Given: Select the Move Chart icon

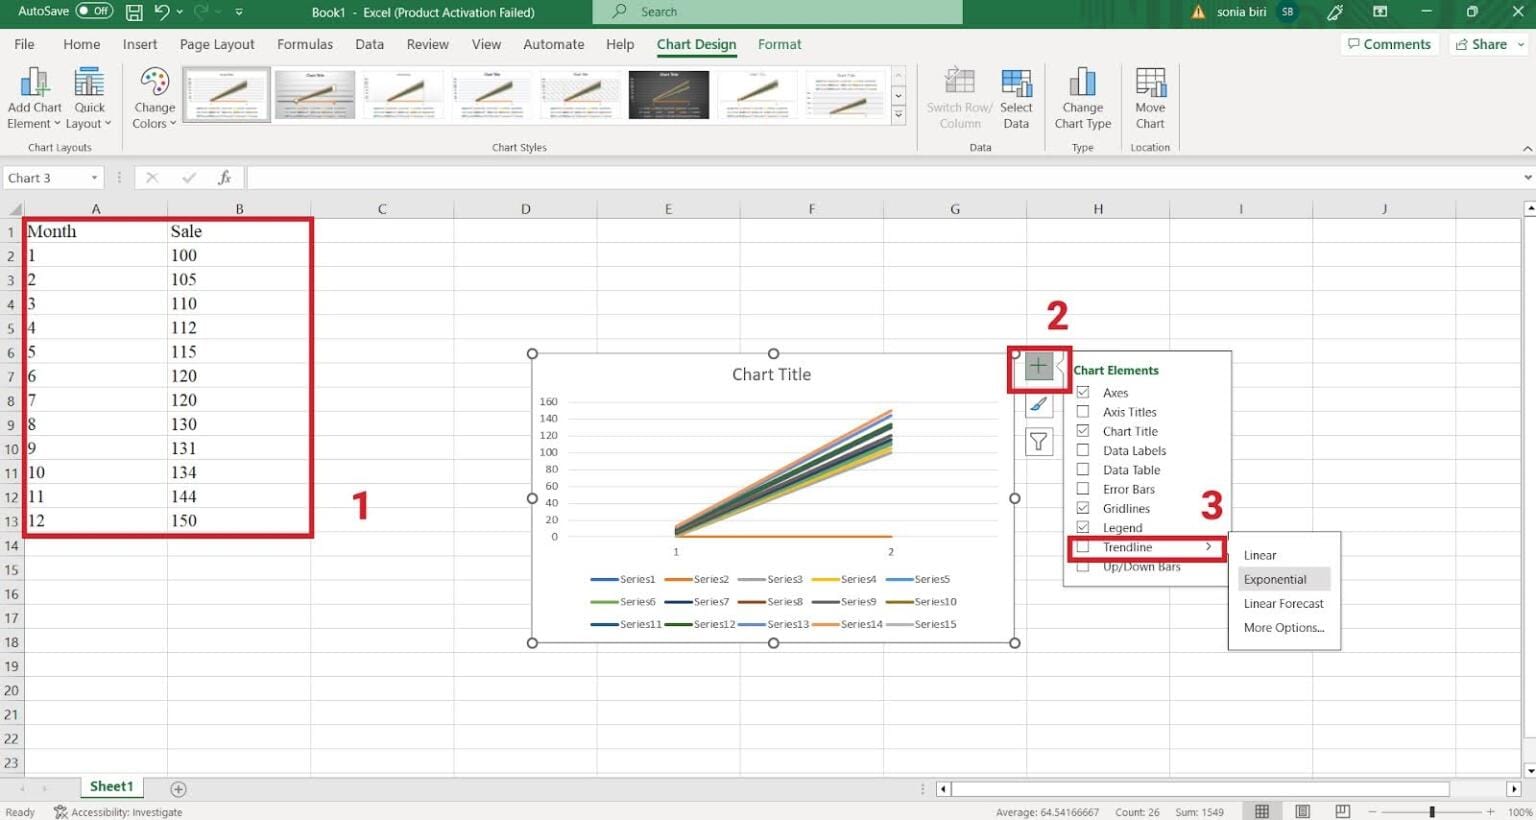Looking at the screenshot, I should point(1150,95).
